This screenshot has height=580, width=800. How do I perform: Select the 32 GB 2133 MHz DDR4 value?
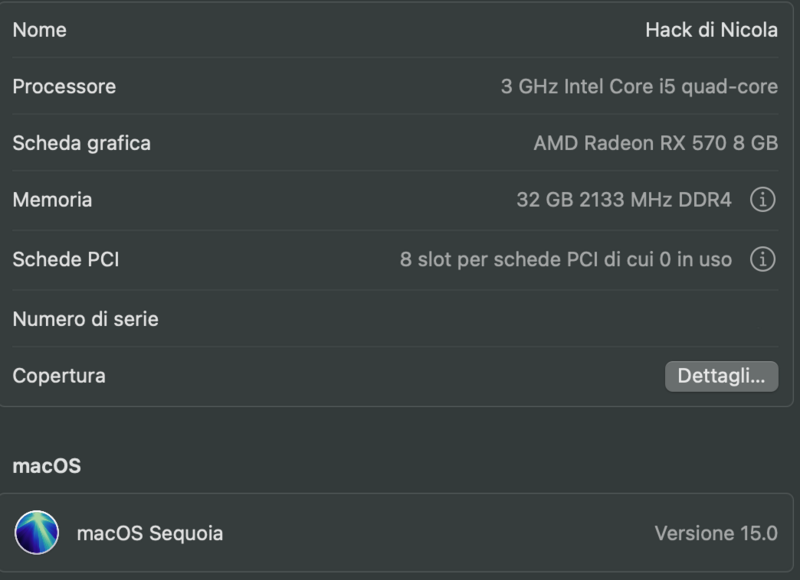pyautogui.click(x=624, y=200)
